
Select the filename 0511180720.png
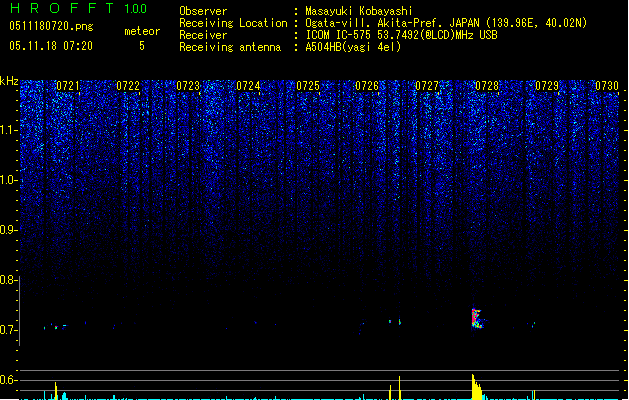point(51,26)
